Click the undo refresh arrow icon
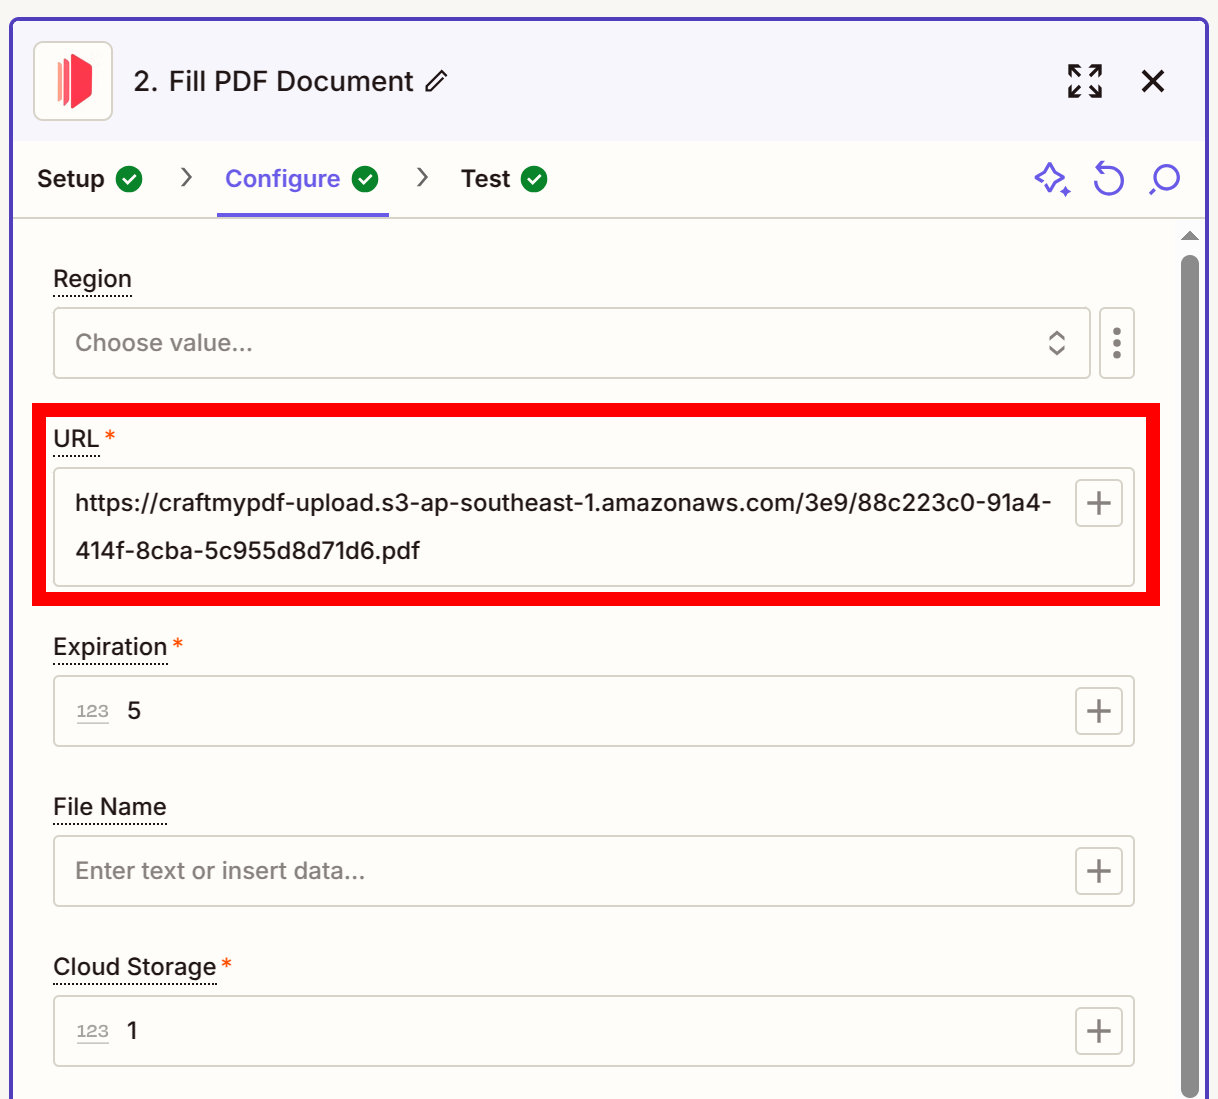 coord(1108,179)
